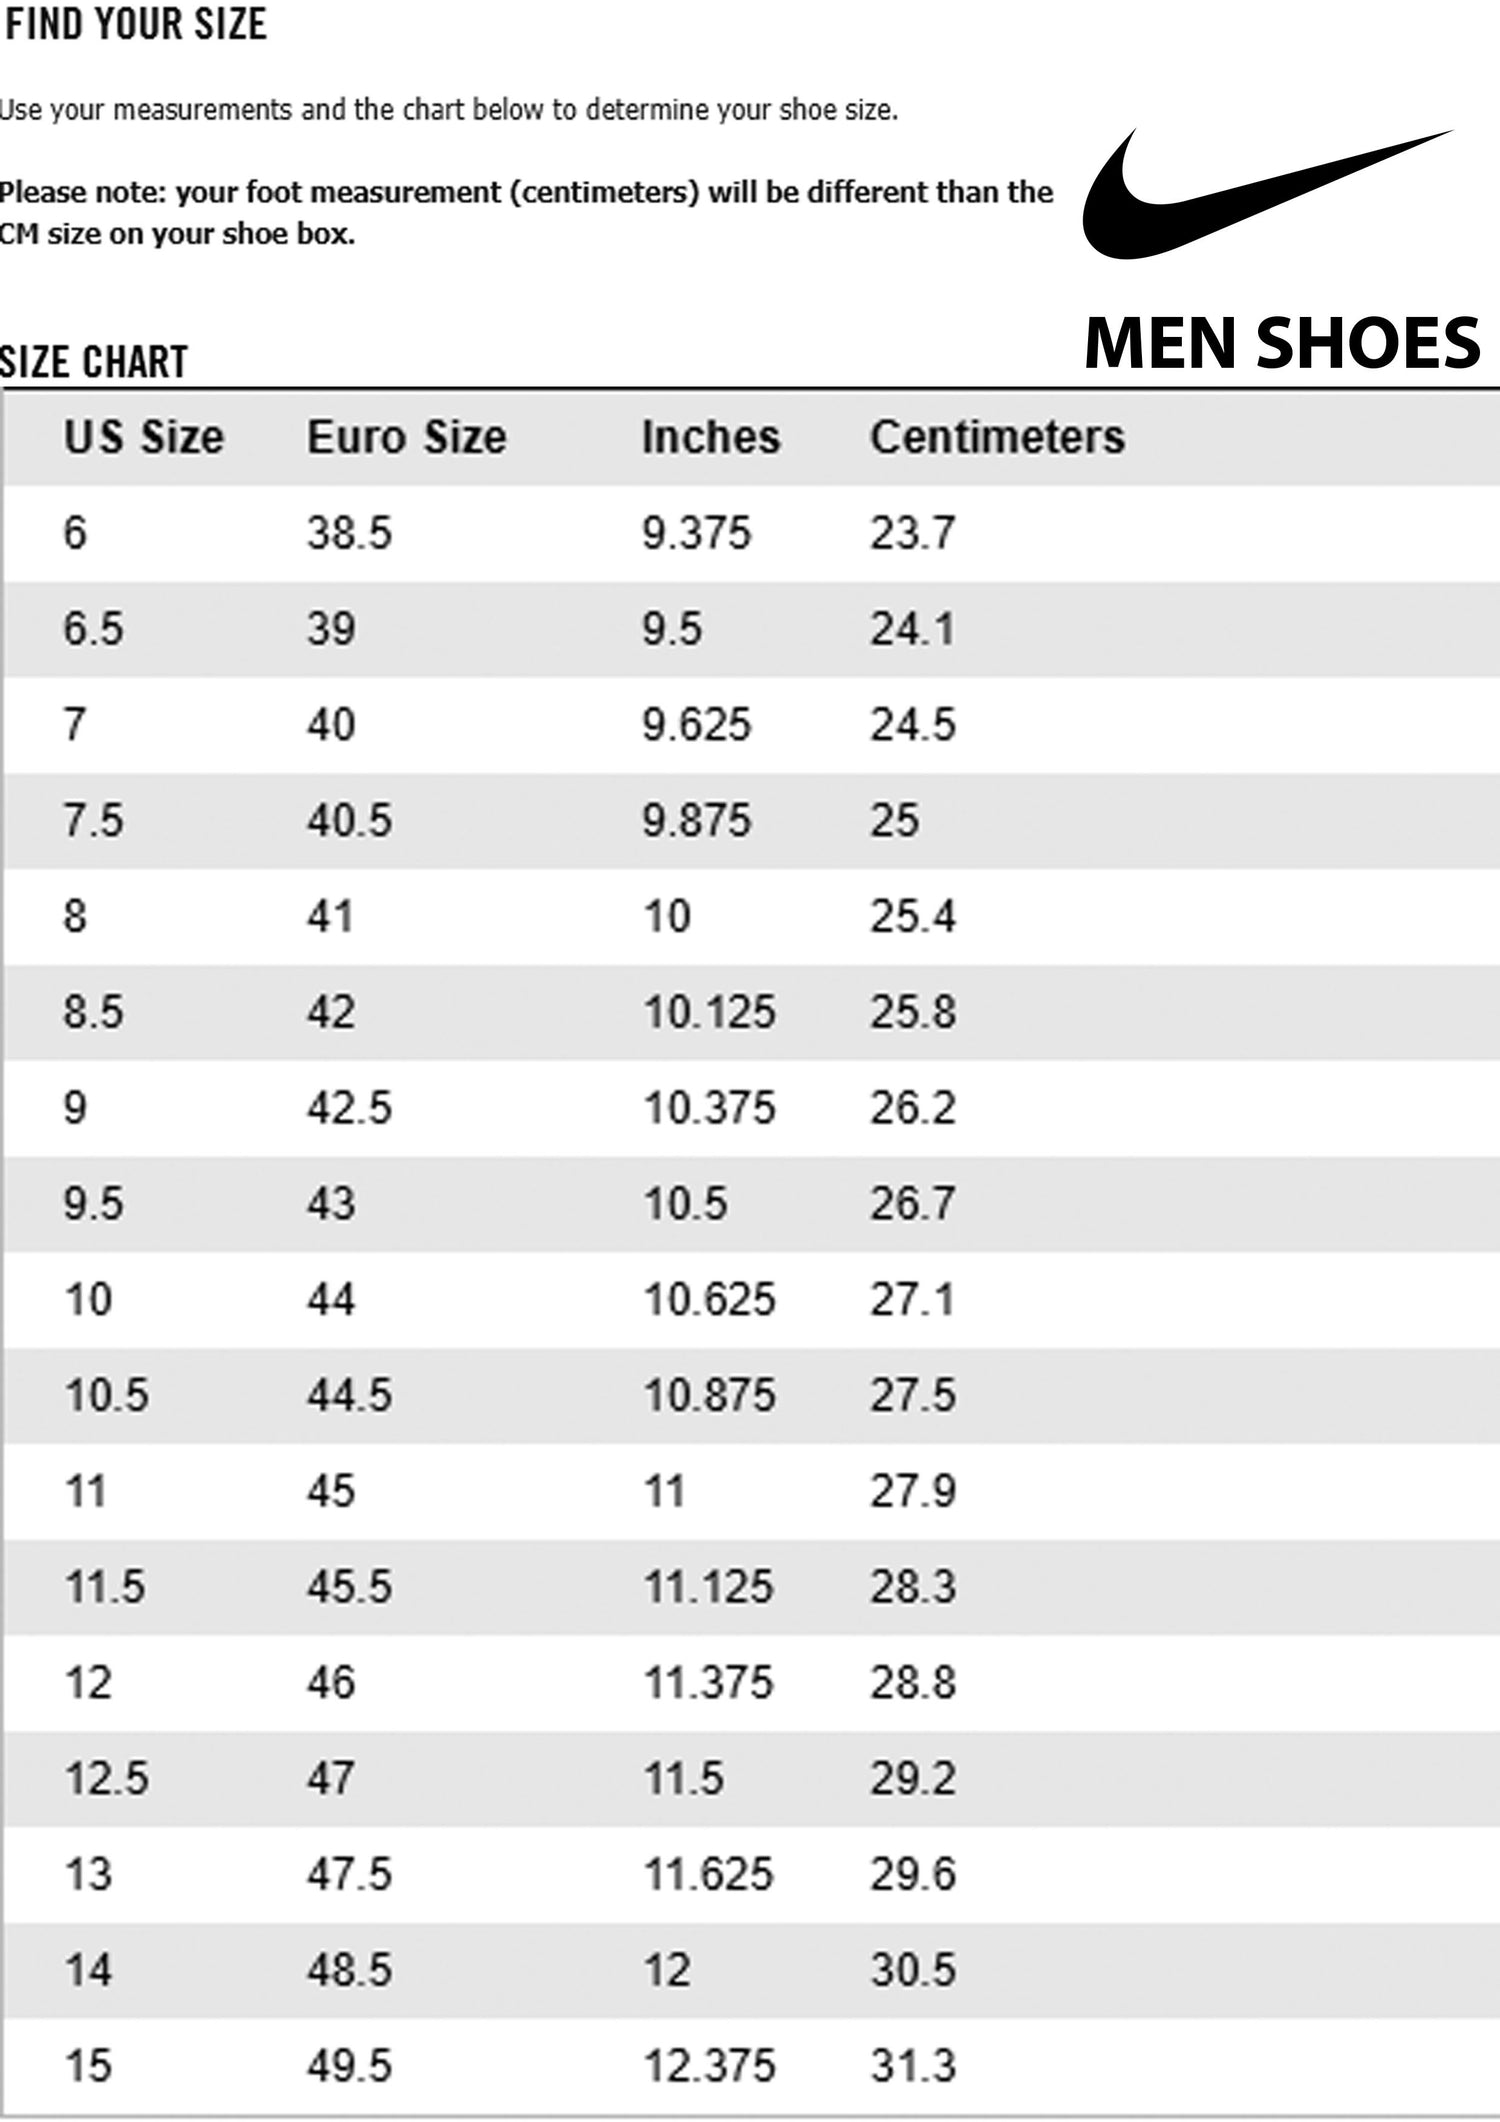Click the 25.4 centimeters value
Image resolution: width=1500 pixels, height=2122 pixels.
tap(912, 916)
